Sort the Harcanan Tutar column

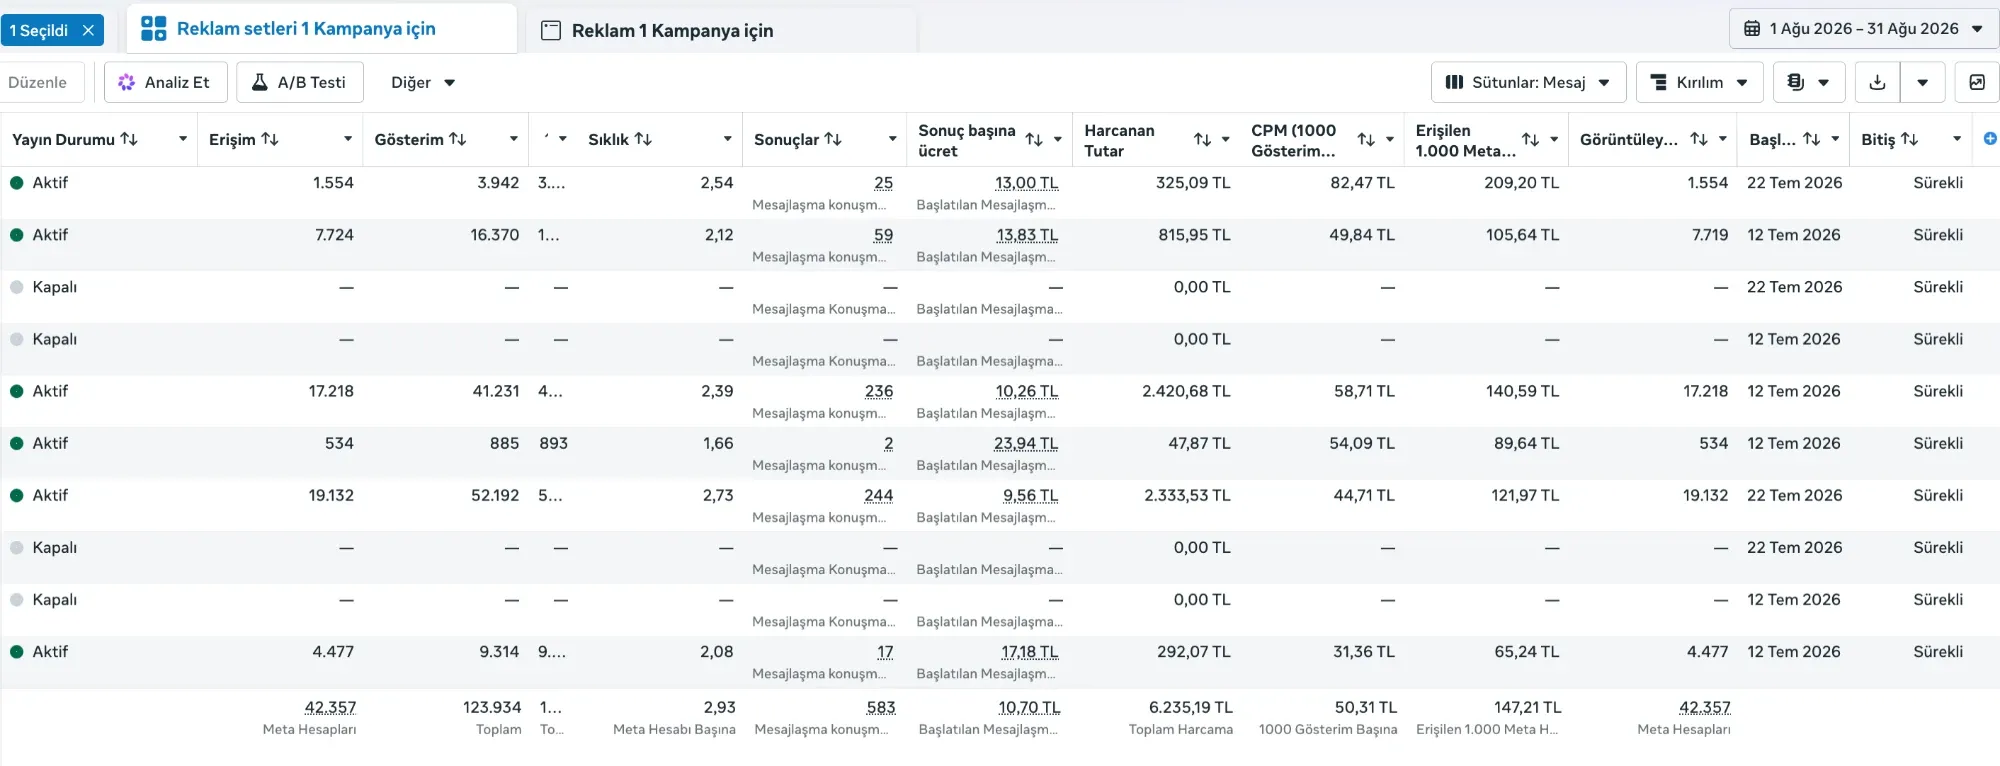click(1203, 140)
